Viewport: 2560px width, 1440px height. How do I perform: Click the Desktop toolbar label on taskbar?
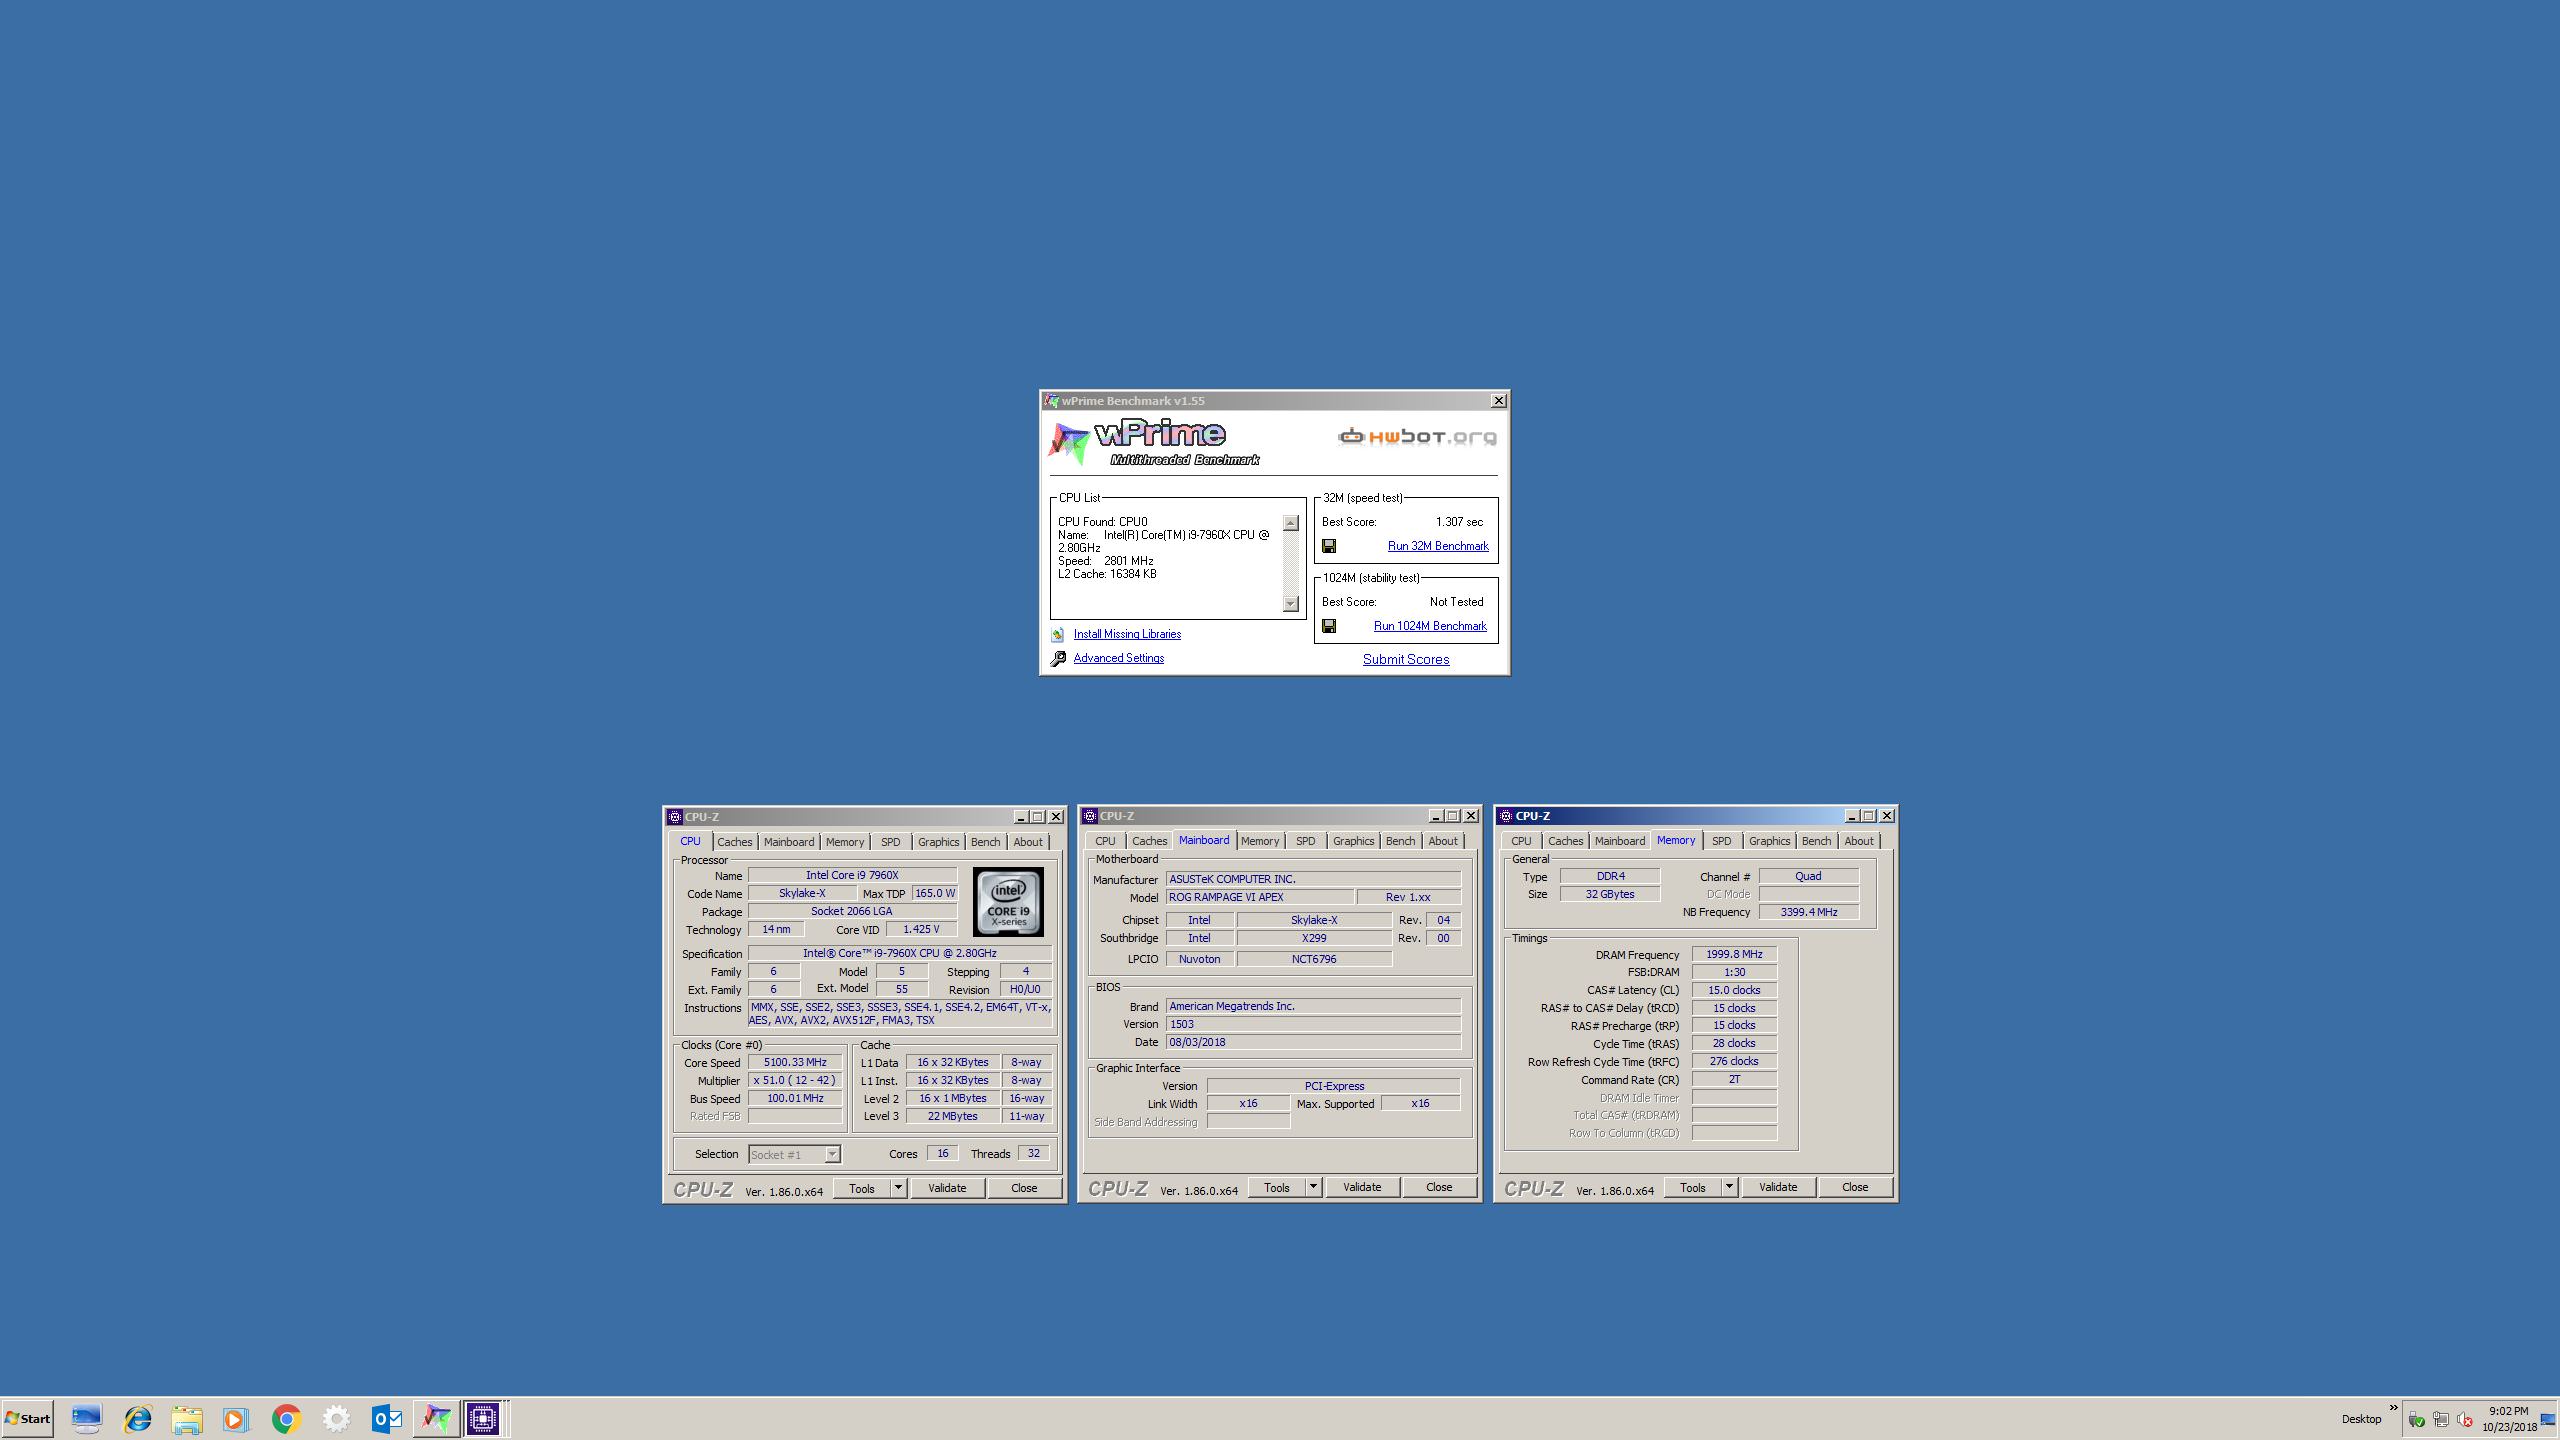click(x=2361, y=1419)
